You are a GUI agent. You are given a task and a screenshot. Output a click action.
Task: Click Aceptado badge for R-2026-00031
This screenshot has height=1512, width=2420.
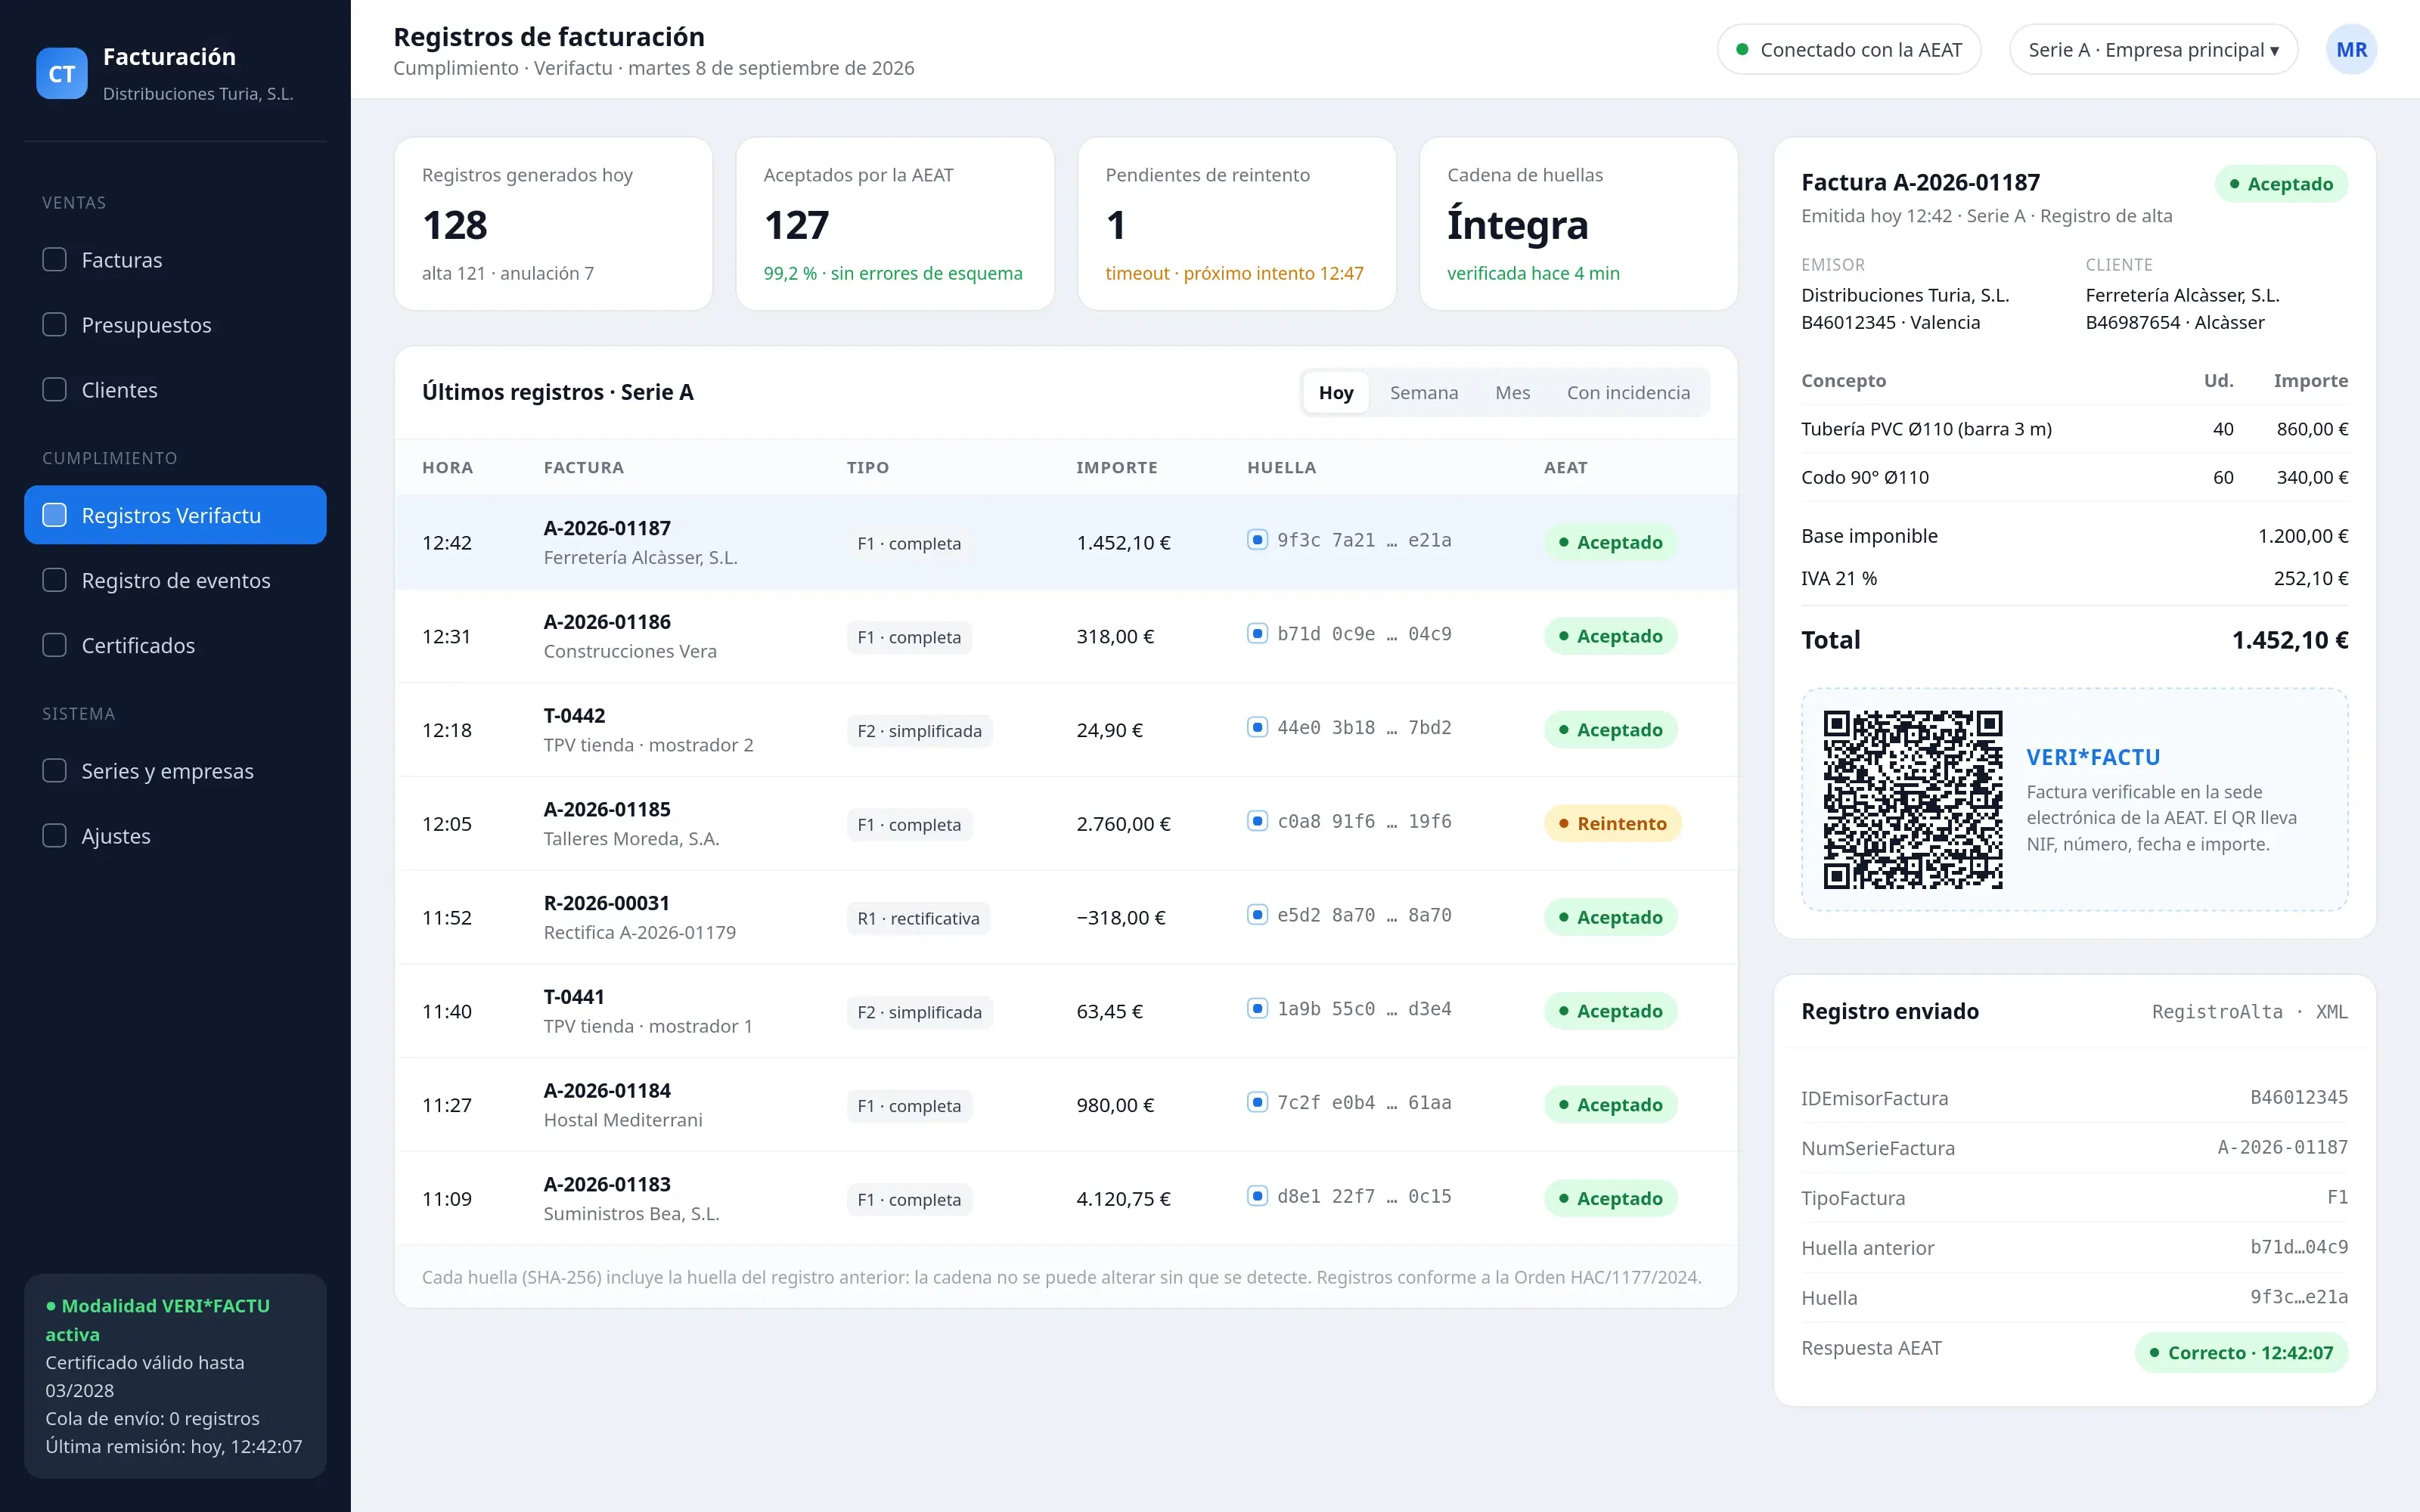coord(1610,918)
